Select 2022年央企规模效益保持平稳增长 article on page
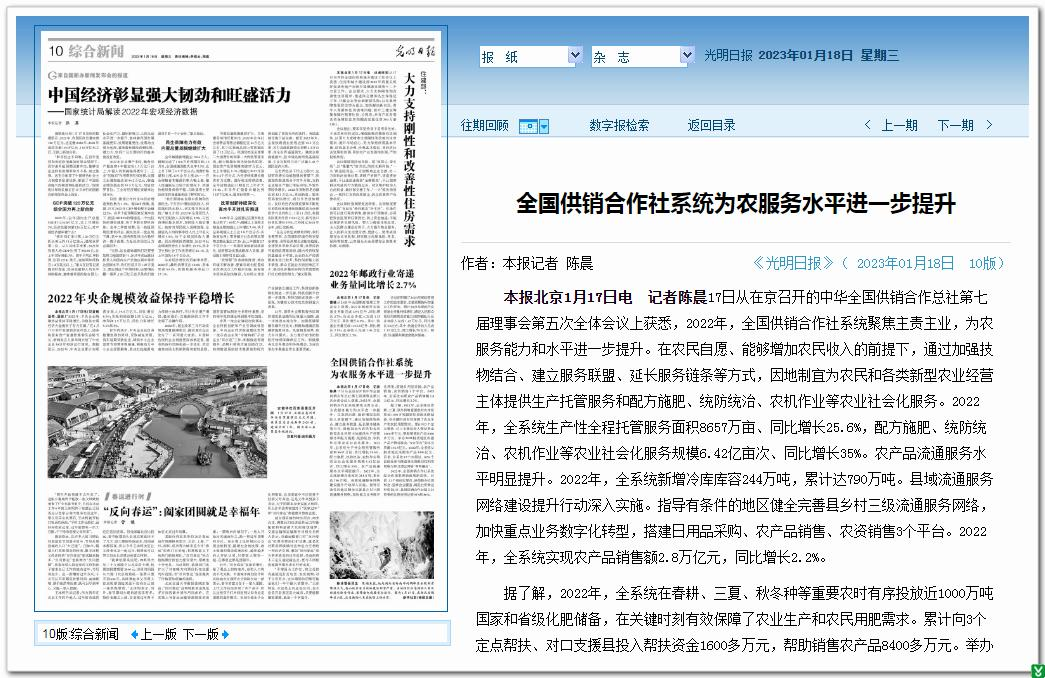Viewport: 1045px width, 678px height. 140,297
